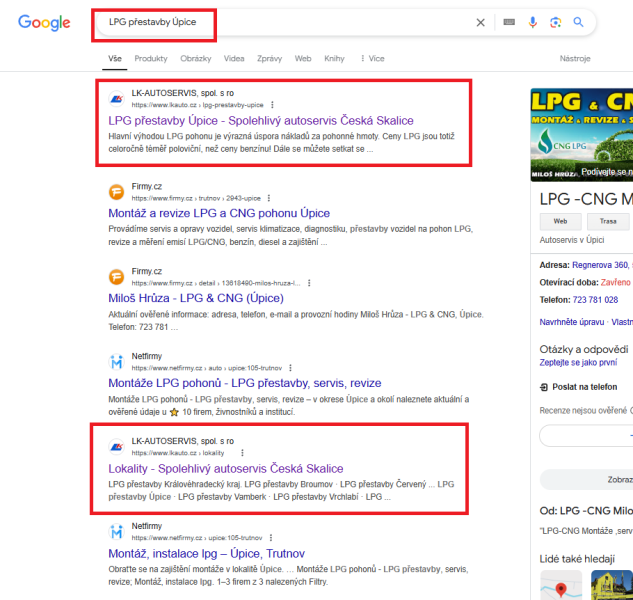Open options for the lpg-prestavby-upice result
This screenshot has width=633, height=600.
click(x=272, y=105)
